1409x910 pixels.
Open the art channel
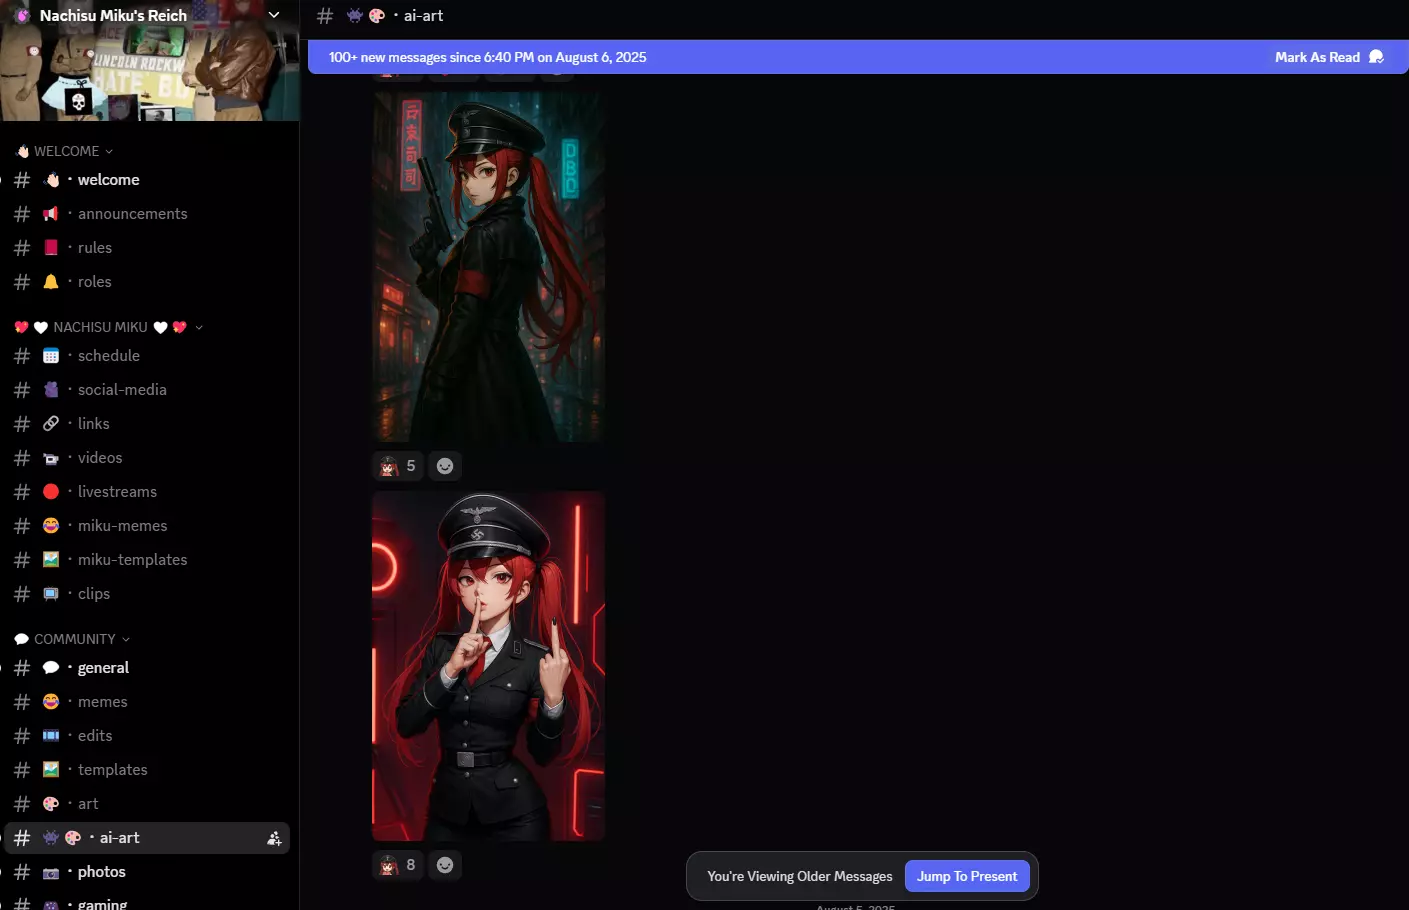[x=147, y=804]
